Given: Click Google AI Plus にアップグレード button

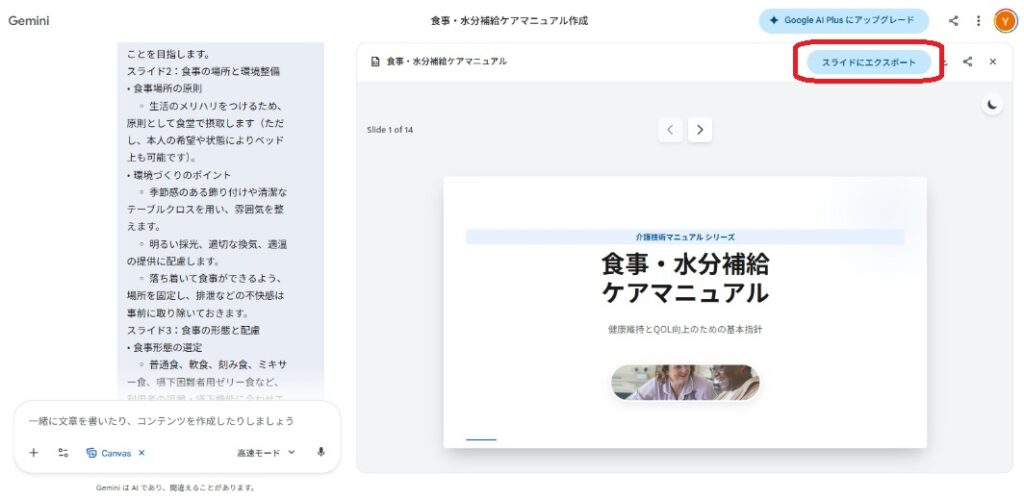Looking at the screenshot, I should pos(843,21).
